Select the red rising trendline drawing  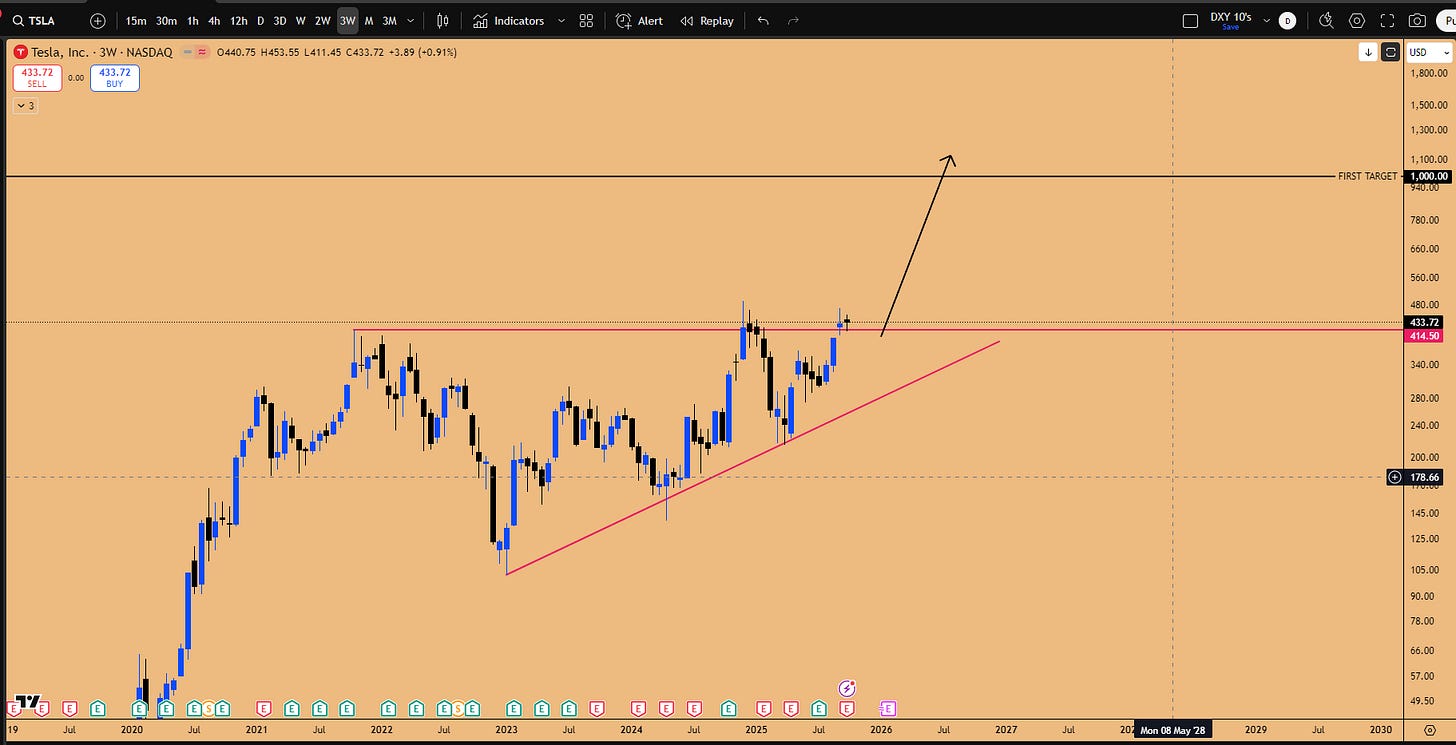[753, 458]
